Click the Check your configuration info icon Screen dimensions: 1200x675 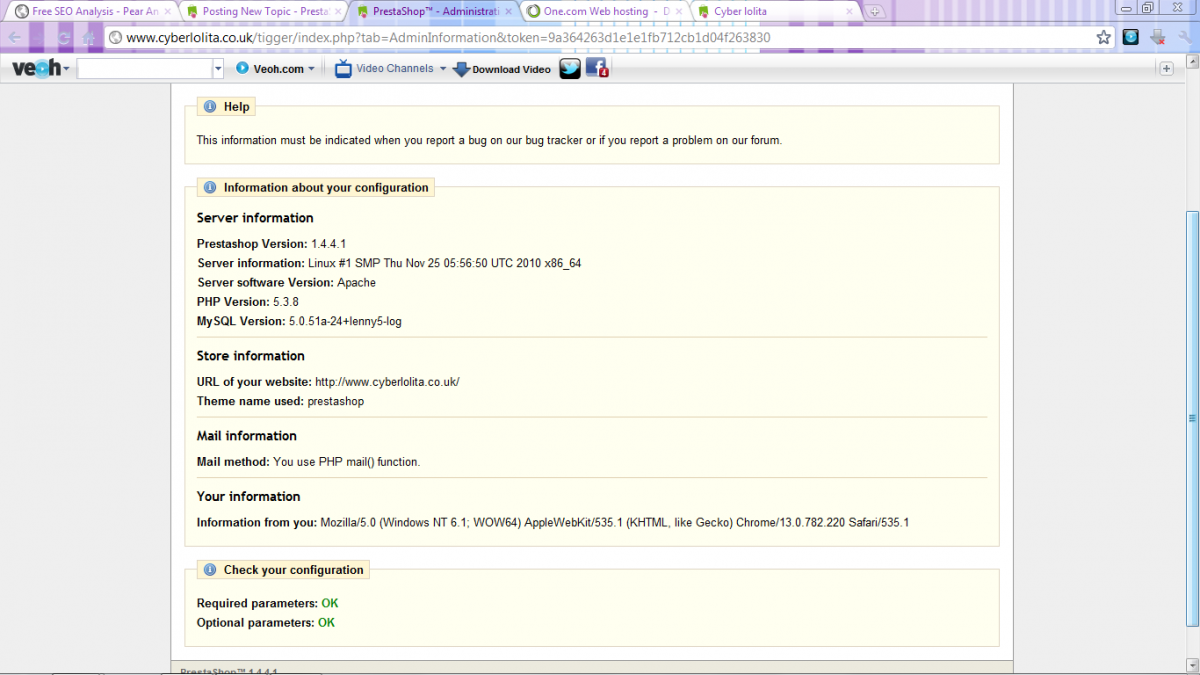210,570
